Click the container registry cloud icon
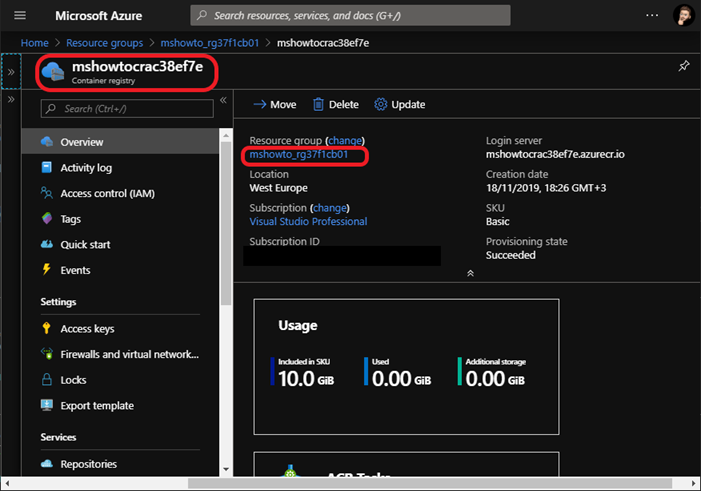The image size is (701, 491). pos(53,72)
